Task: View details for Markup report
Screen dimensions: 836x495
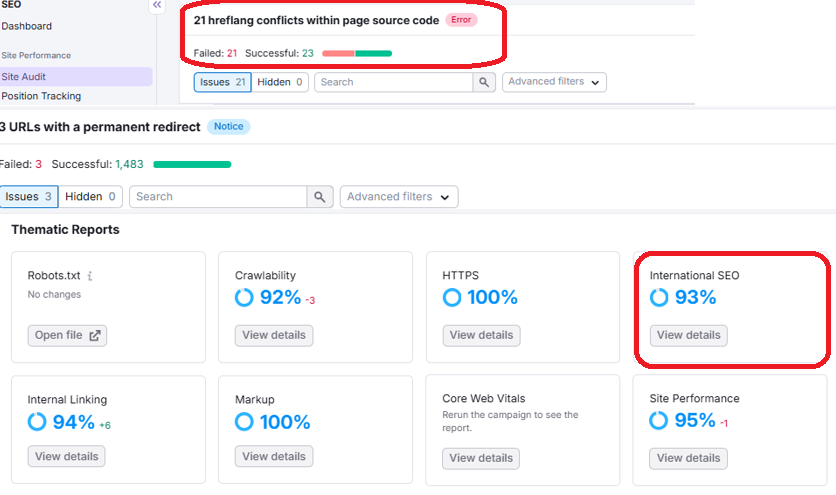Action: pos(274,457)
